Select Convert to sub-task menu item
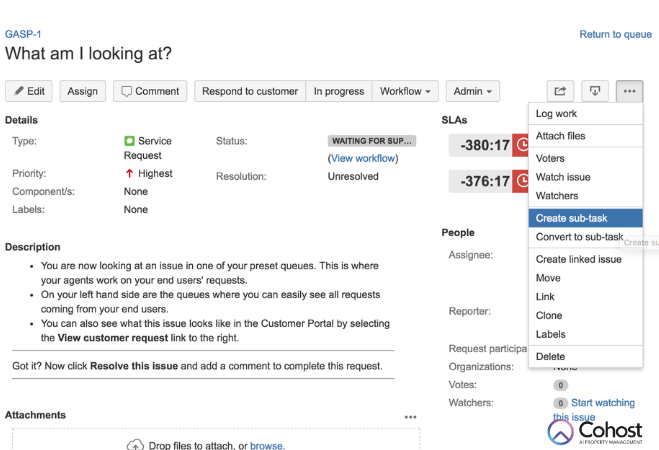The width and height of the screenshot is (659, 450). 585,237
